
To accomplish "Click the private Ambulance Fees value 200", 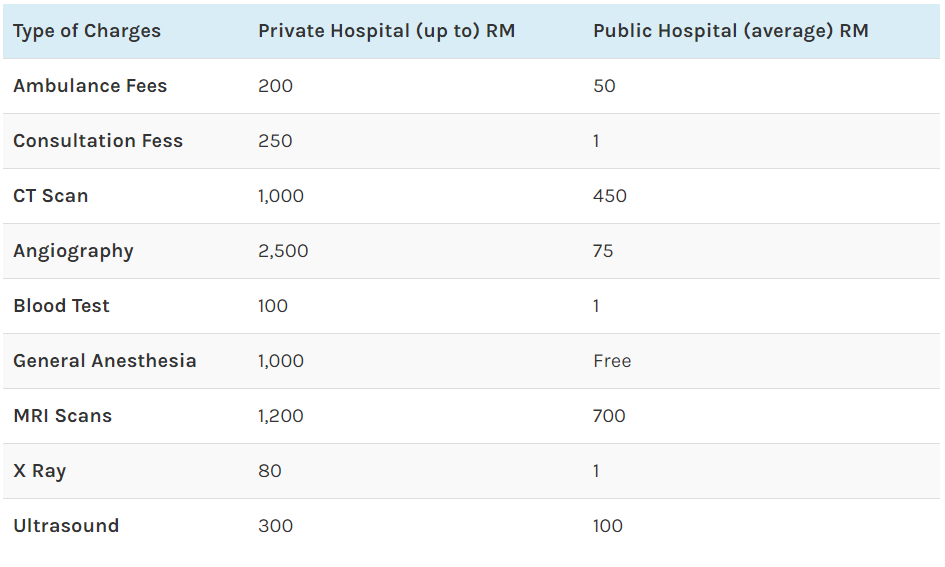I will coord(275,86).
